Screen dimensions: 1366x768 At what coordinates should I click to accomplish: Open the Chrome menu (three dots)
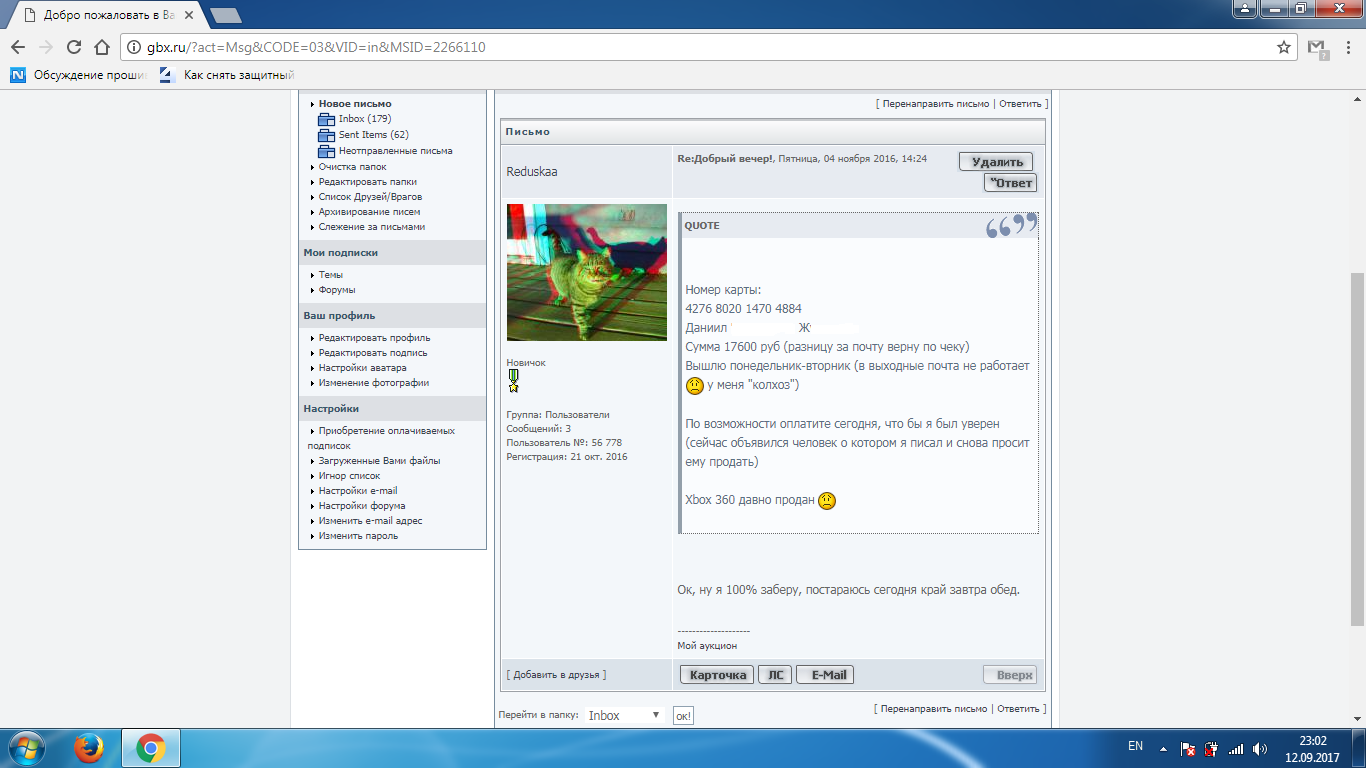[1347, 47]
